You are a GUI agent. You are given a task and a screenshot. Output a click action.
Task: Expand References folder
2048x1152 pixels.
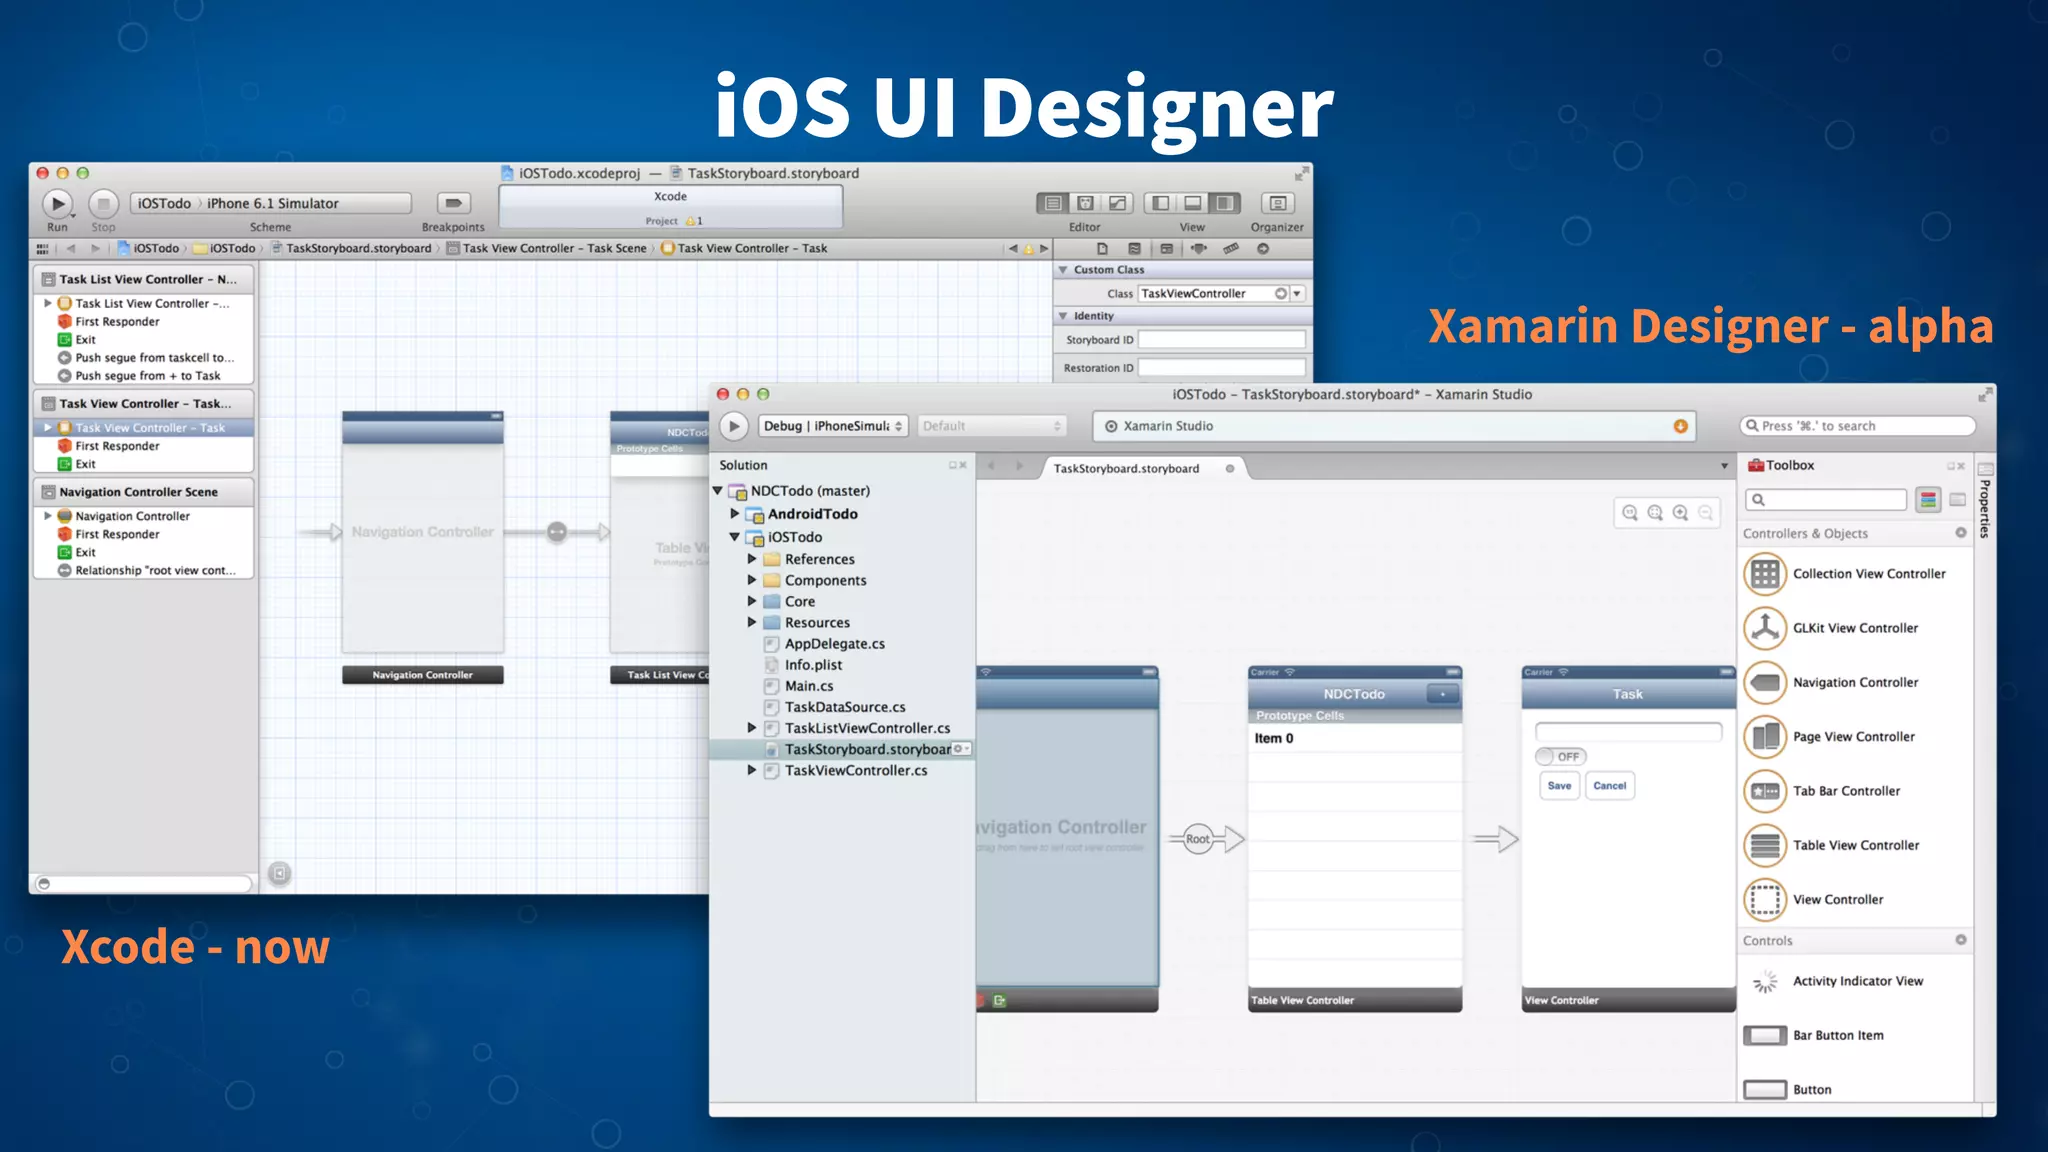[x=752, y=559]
